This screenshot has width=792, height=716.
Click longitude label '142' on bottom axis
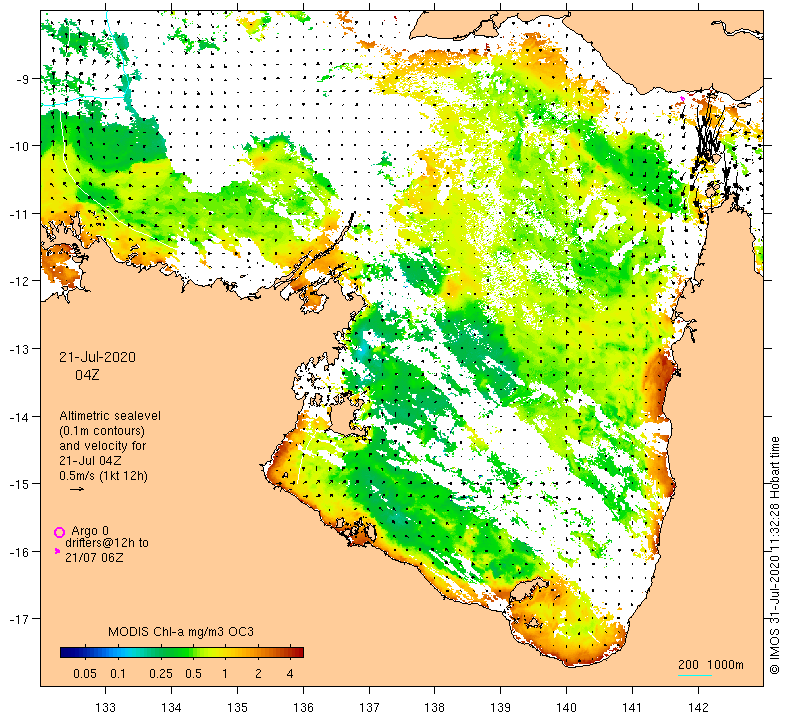(699, 707)
